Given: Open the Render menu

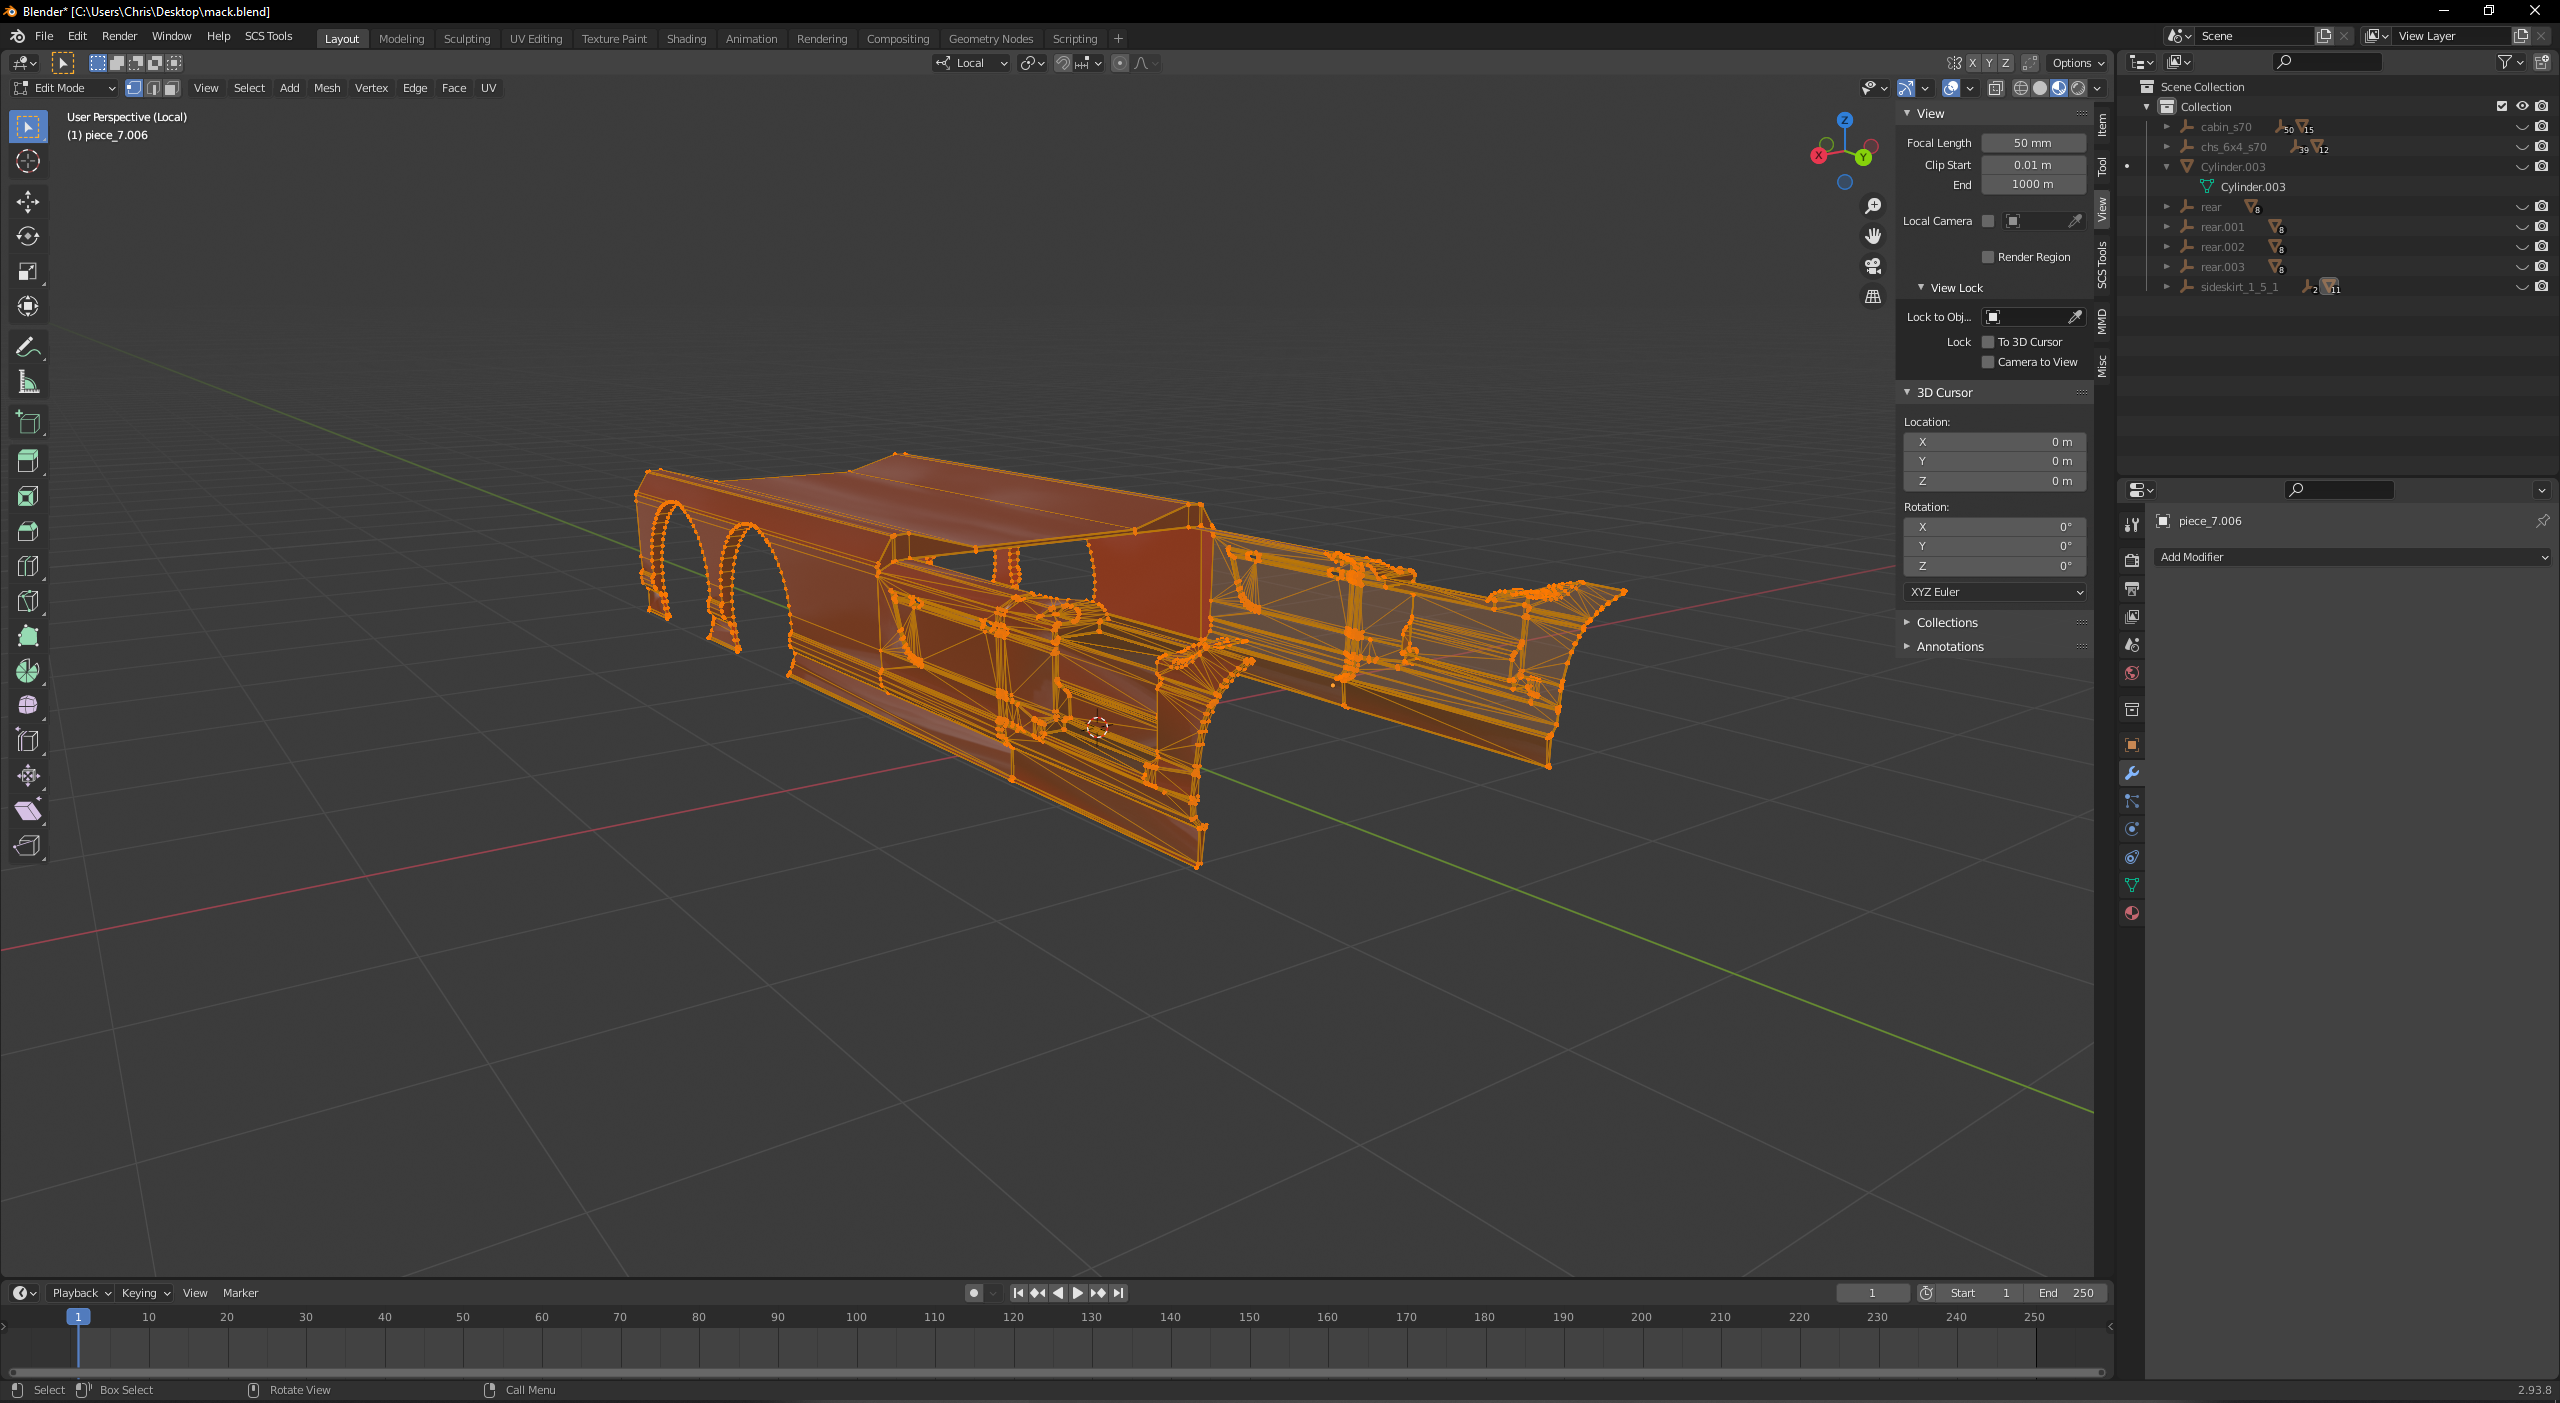Looking at the screenshot, I should 119,36.
